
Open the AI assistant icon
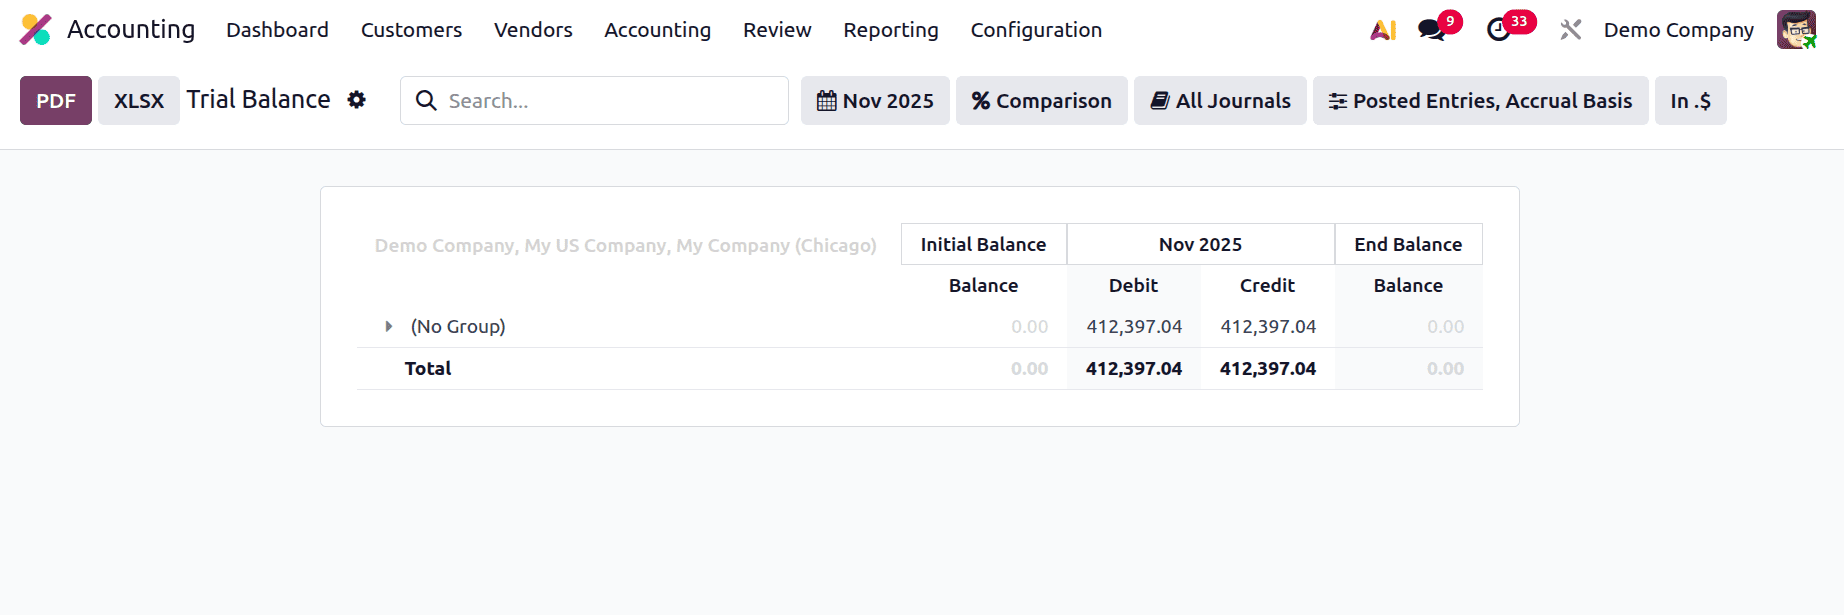tap(1383, 30)
